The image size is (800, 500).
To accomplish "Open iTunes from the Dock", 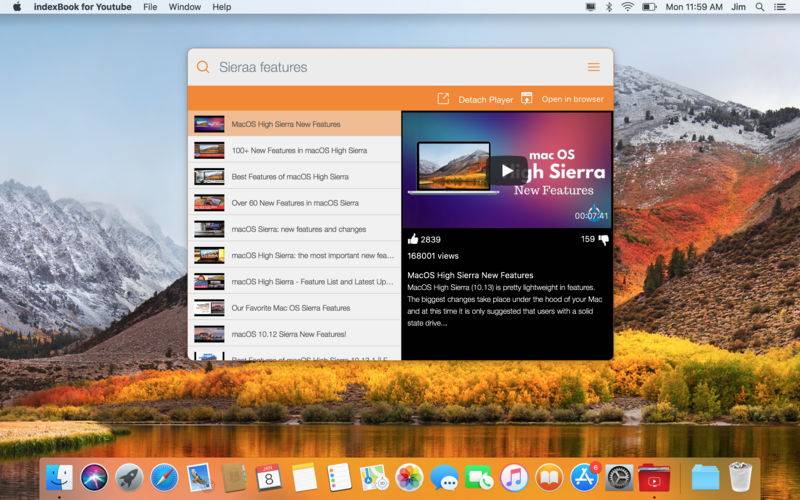I will tap(514, 478).
